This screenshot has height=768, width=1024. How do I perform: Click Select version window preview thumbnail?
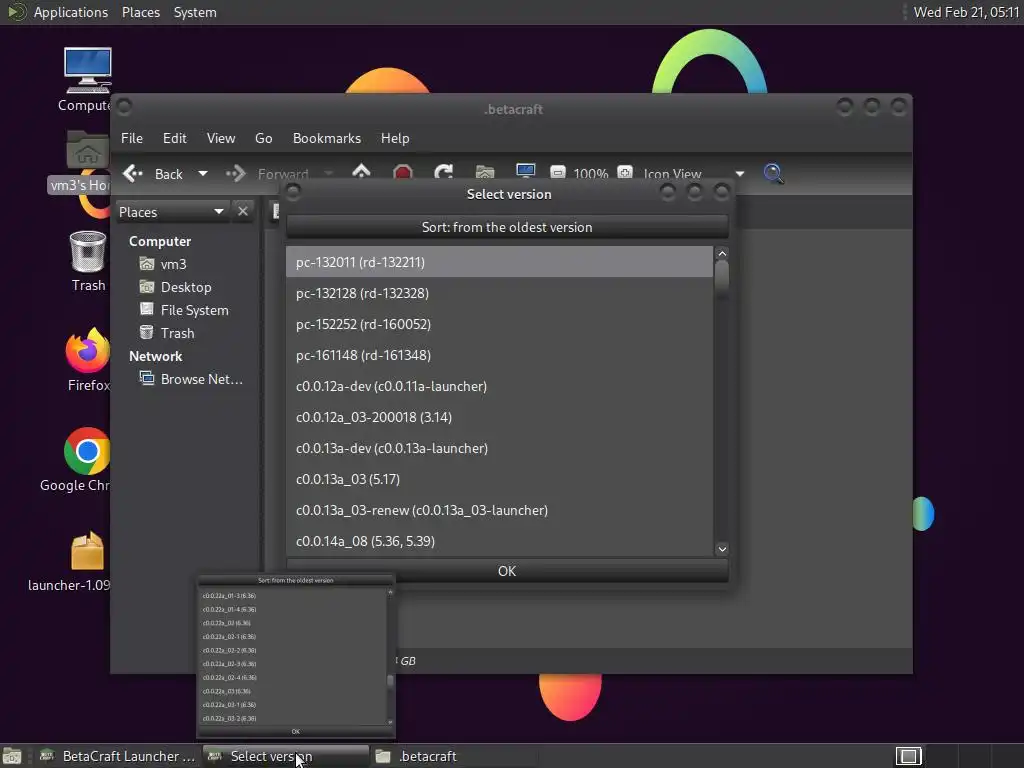click(x=296, y=656)
